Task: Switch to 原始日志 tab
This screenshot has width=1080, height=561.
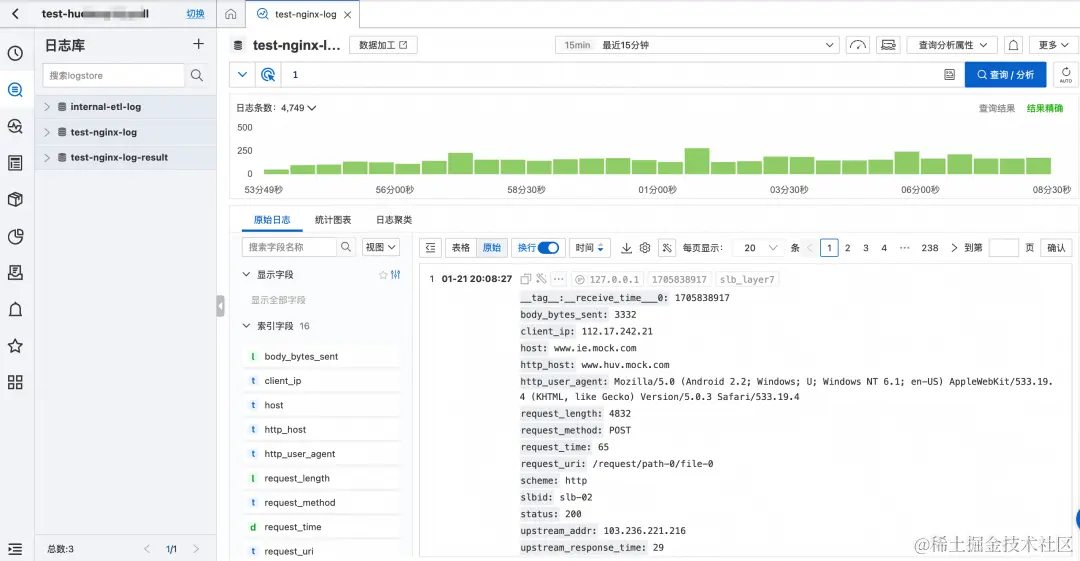Action: tap(272, 220)
